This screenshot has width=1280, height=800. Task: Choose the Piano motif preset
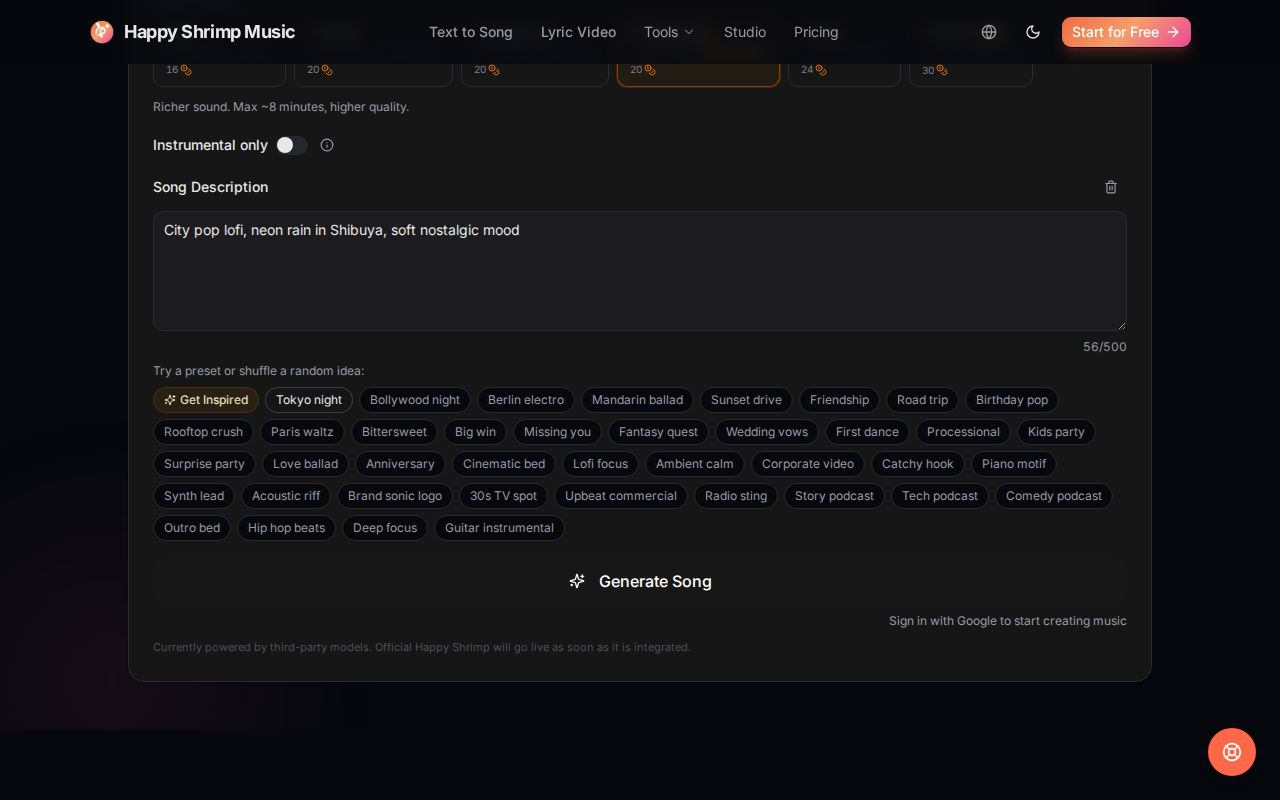[1014, 464]
